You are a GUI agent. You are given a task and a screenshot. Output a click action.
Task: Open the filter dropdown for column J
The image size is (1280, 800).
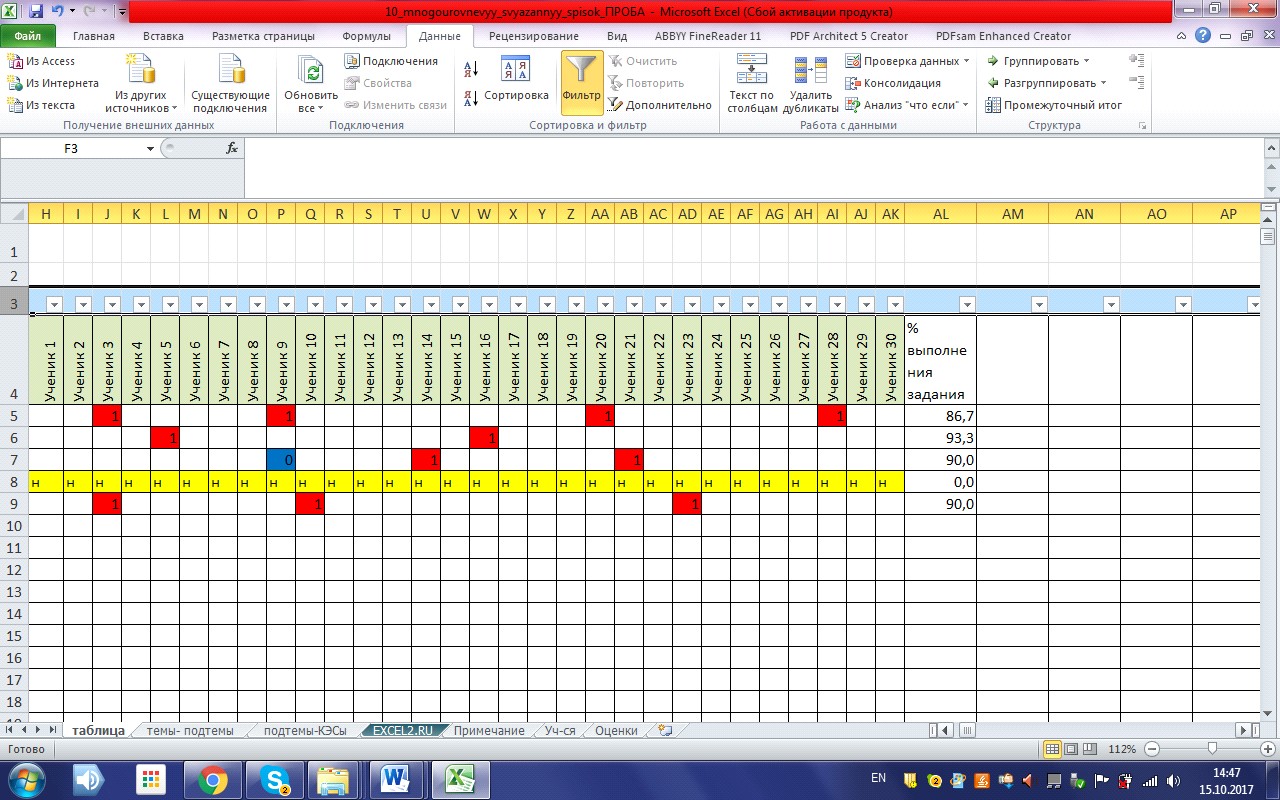coord(112,305)
